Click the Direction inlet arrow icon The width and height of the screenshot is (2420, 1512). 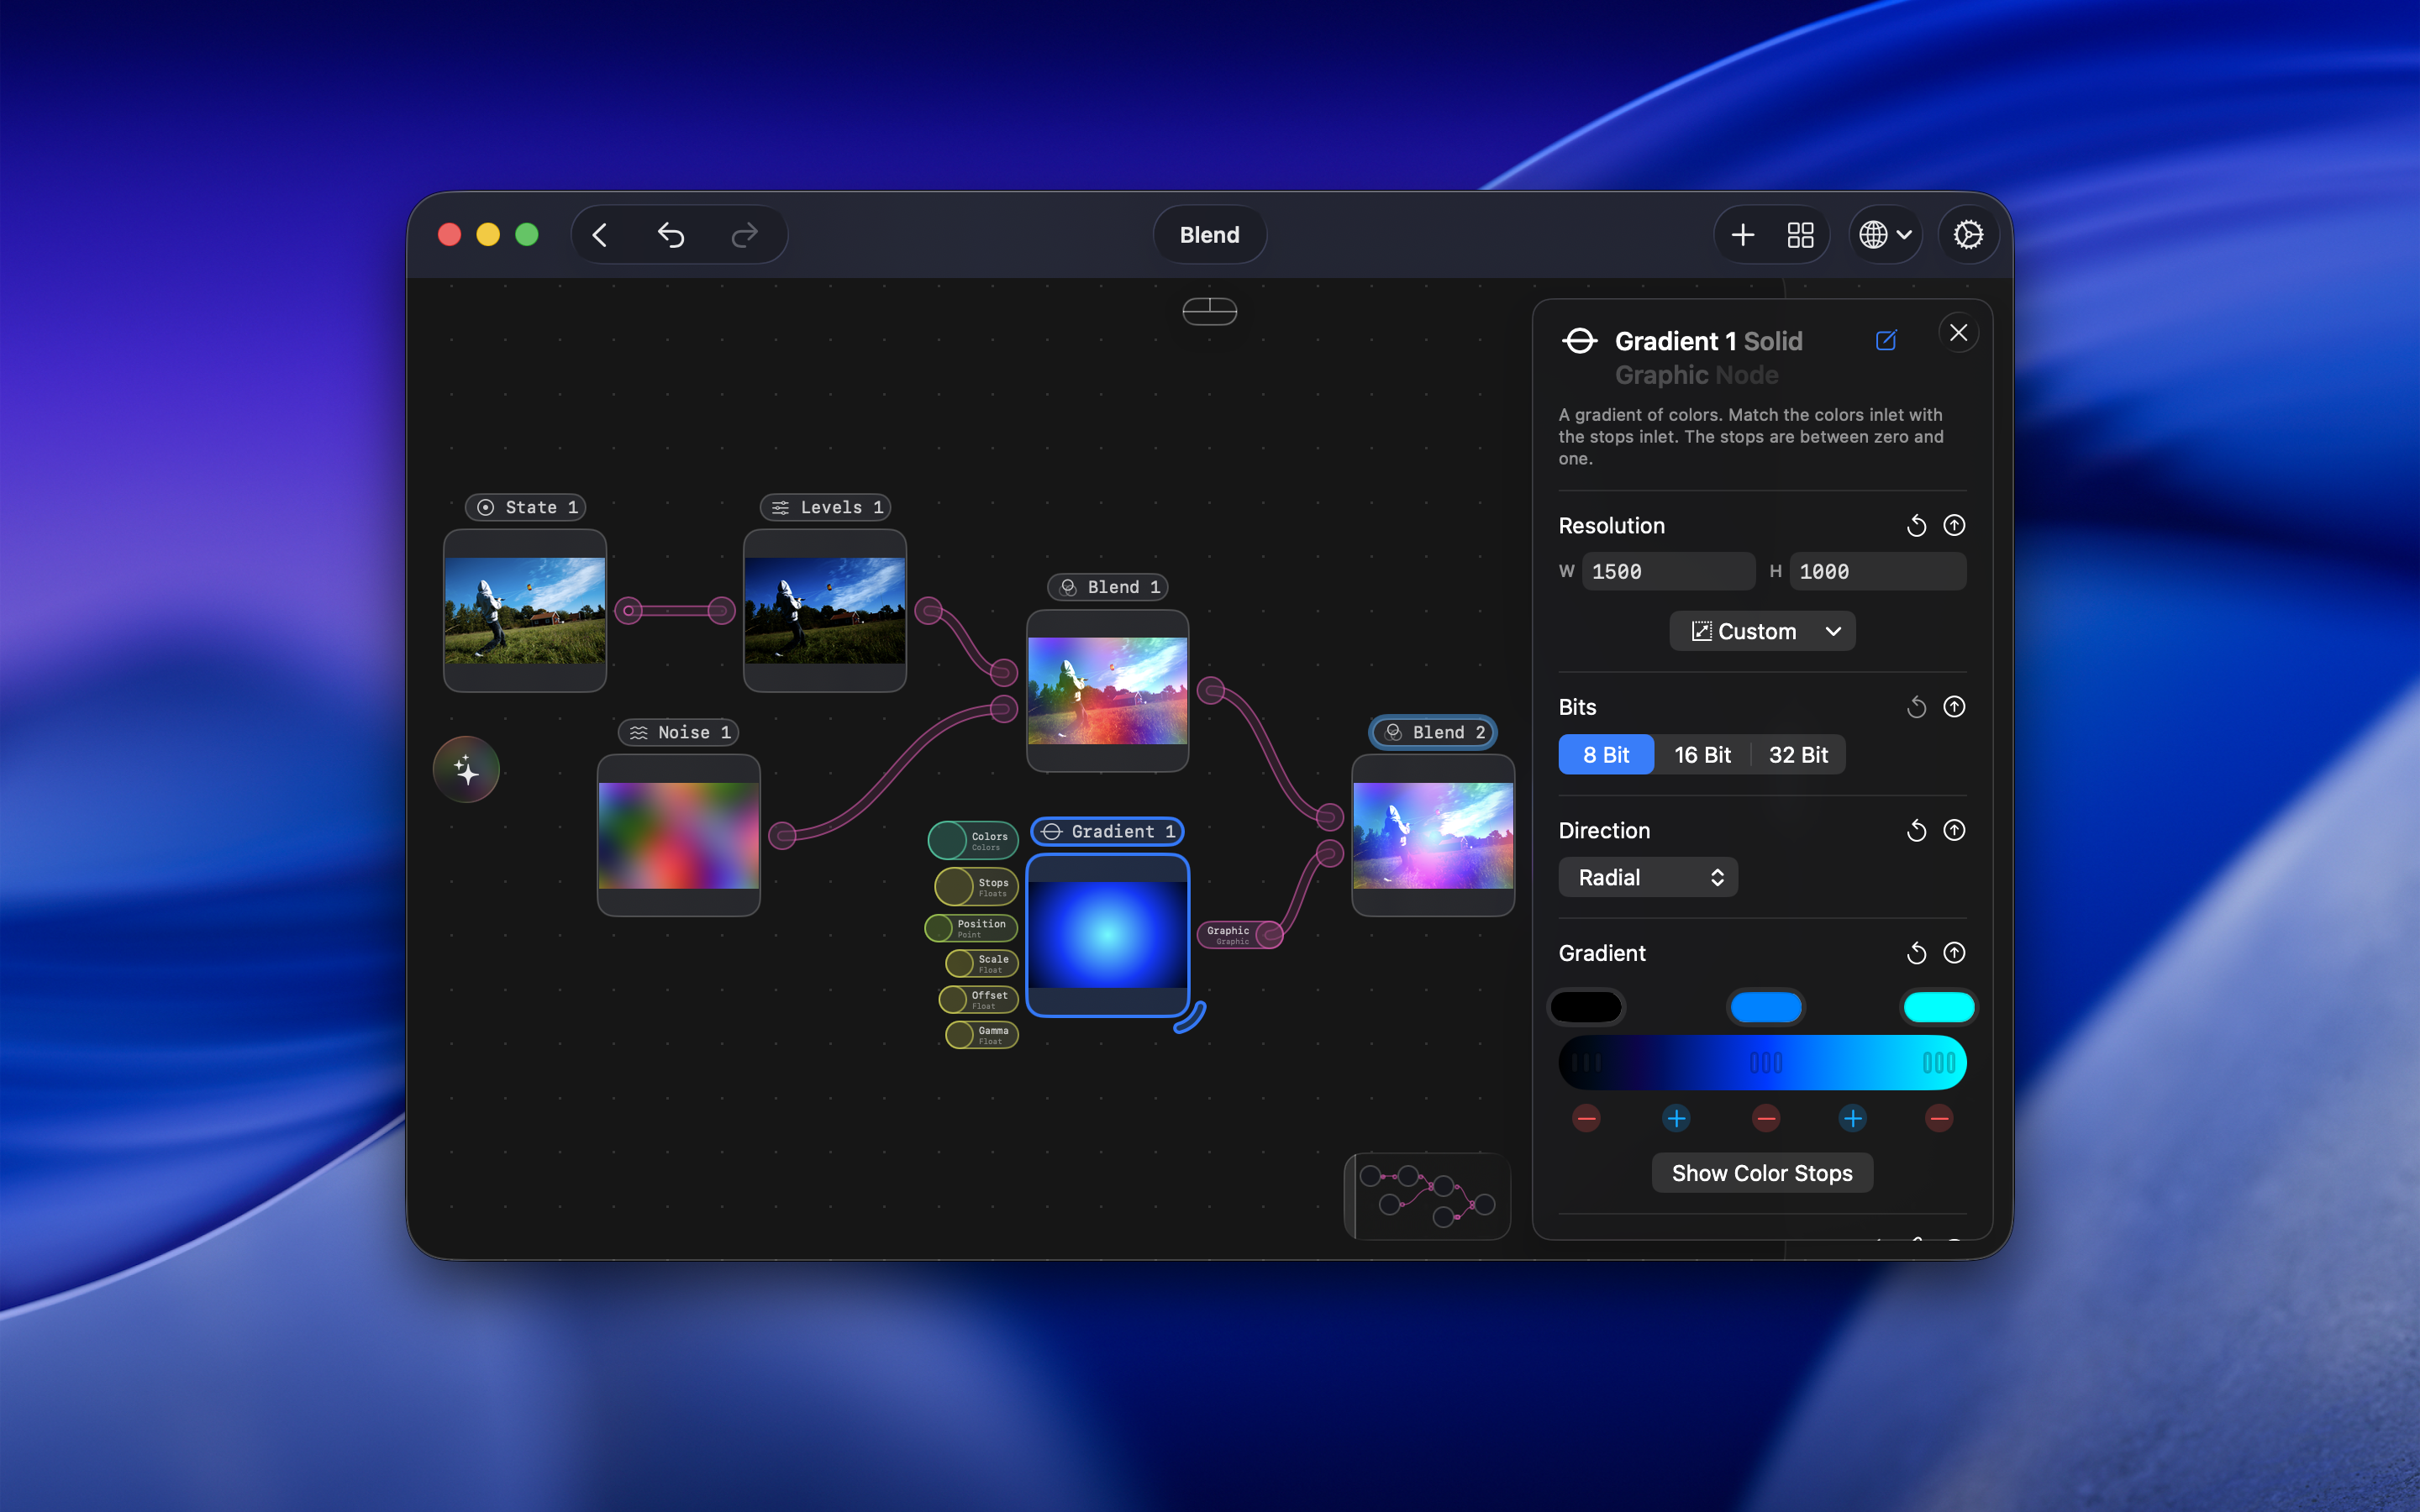point(1954,831)
